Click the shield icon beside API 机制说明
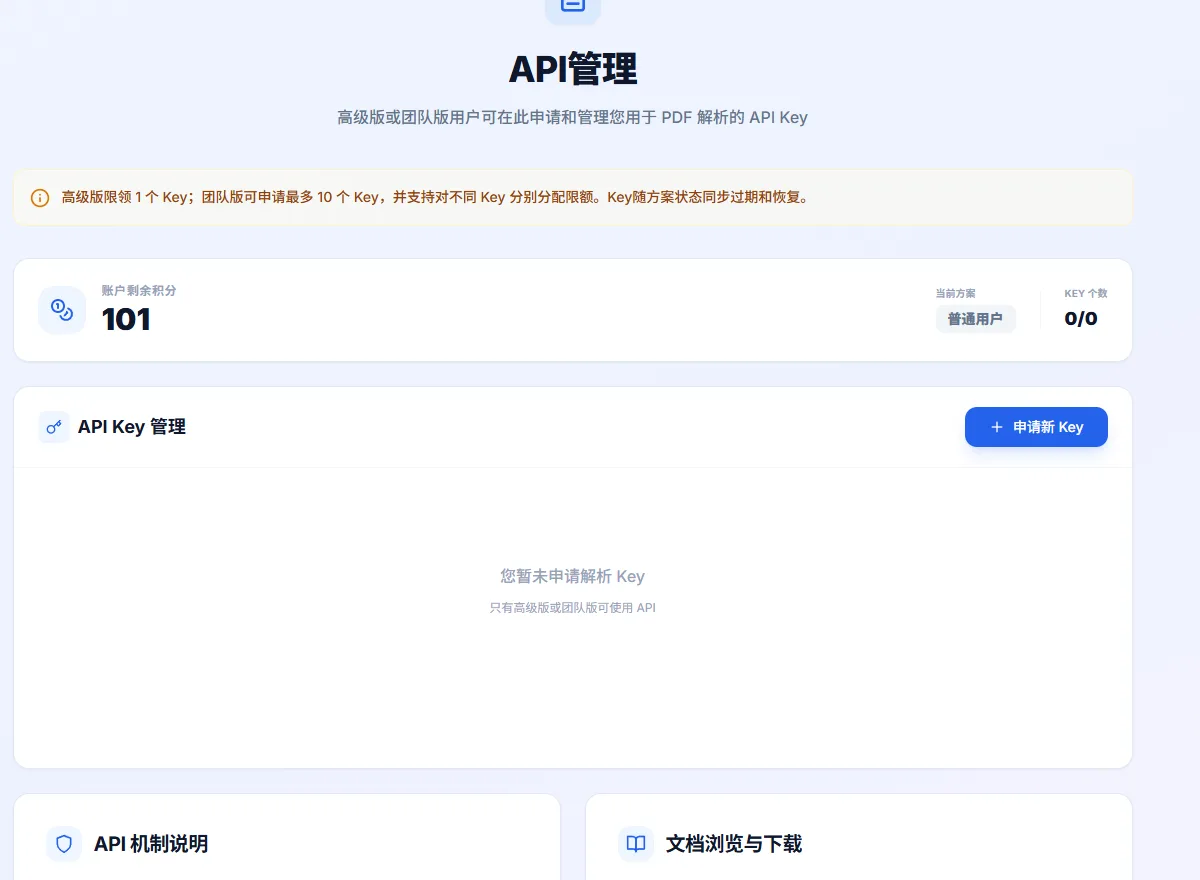 click(x=64, y=844)
